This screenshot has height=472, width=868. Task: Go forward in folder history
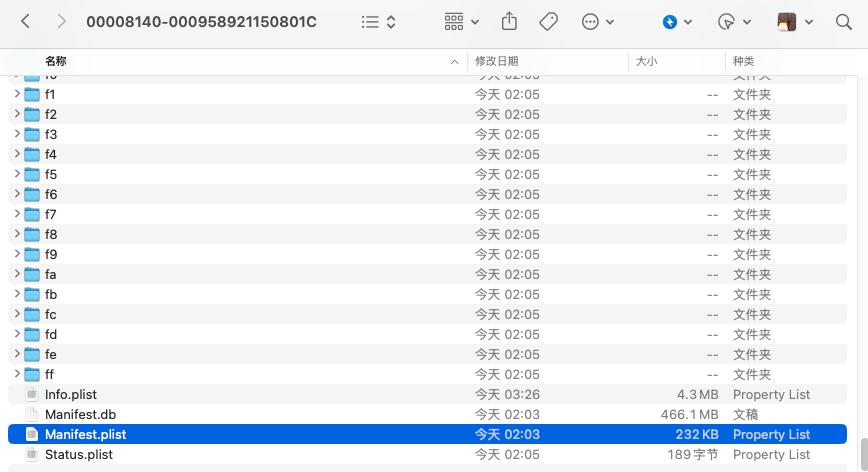pos(61,22)
